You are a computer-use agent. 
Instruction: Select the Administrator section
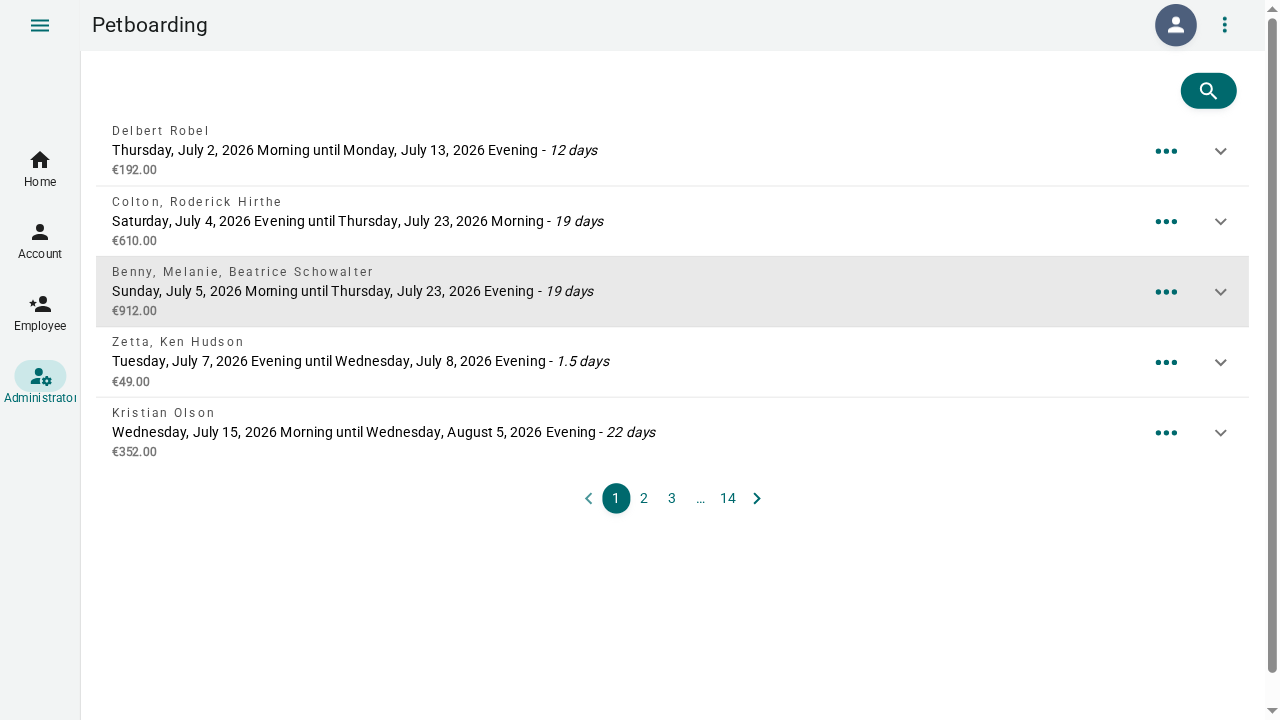(x=40, y=385)
